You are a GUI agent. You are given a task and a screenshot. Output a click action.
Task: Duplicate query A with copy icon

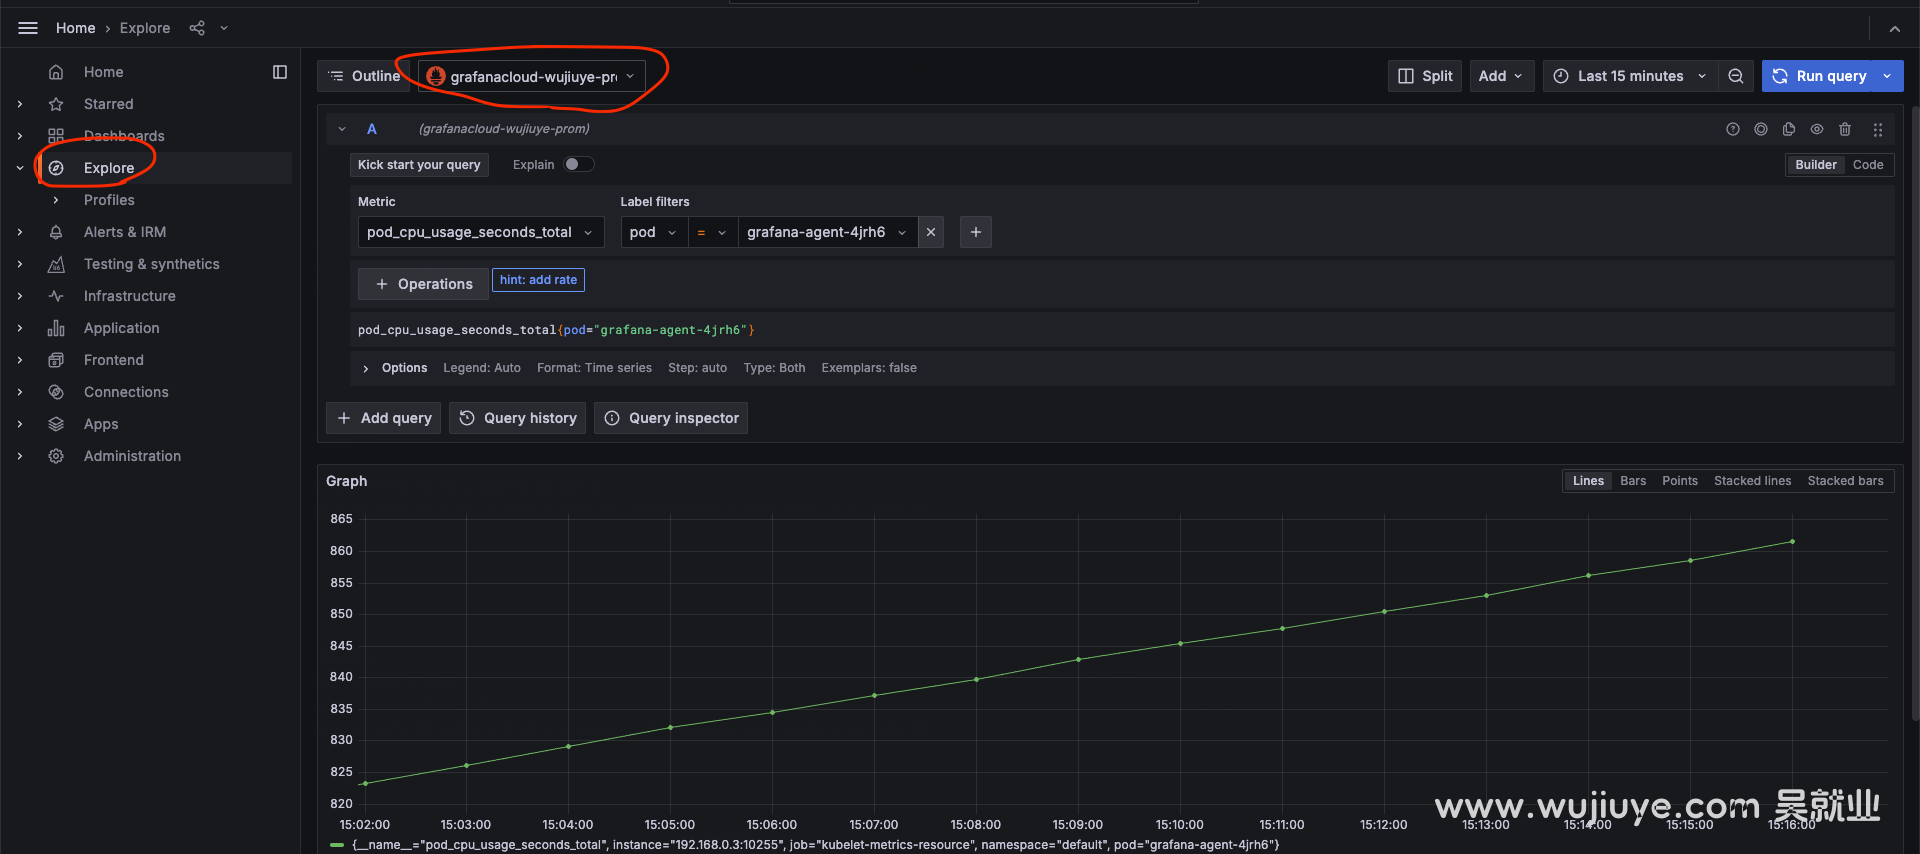coord(1789,129)
